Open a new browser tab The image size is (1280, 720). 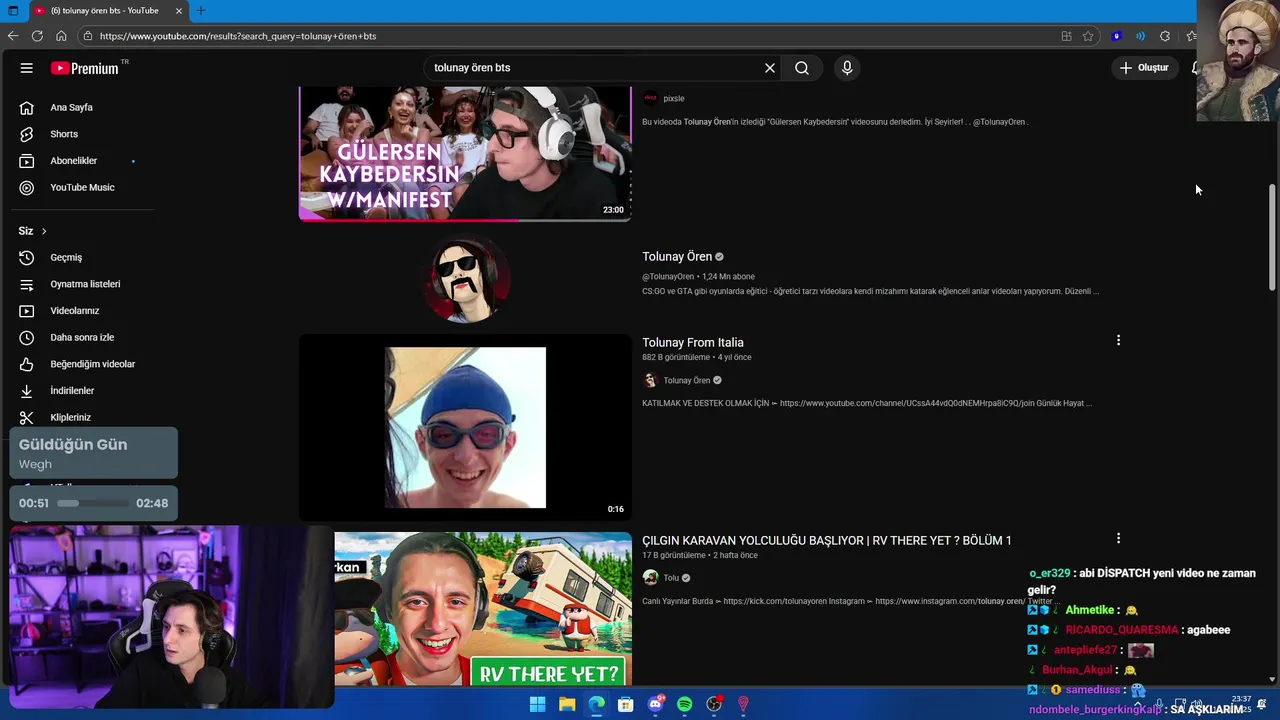tap(201, 11)
